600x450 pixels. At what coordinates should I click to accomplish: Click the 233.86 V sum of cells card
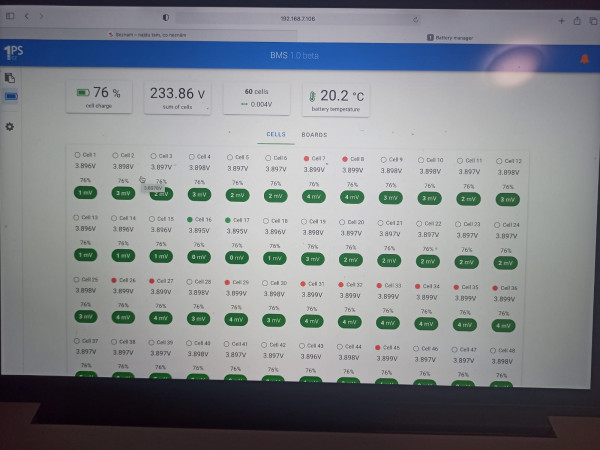(177, 98)
